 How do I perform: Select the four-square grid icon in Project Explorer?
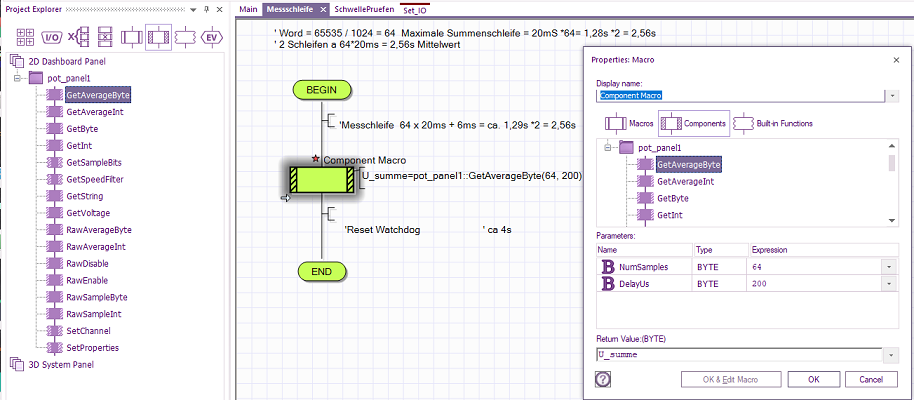click(x=25, y=39)
